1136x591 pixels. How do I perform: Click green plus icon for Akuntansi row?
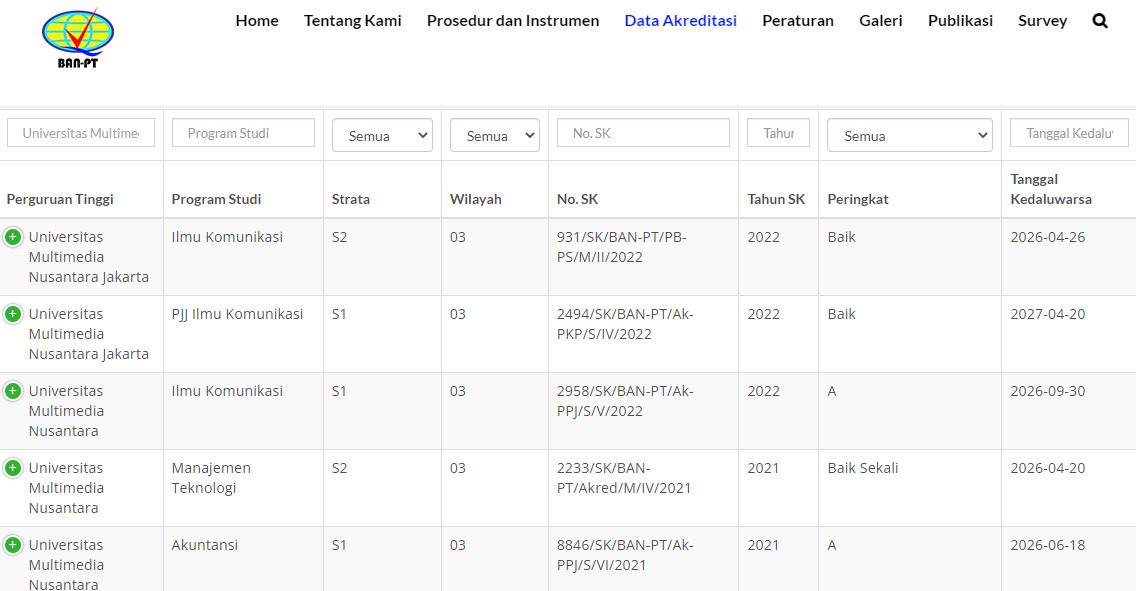click(13, 545)
